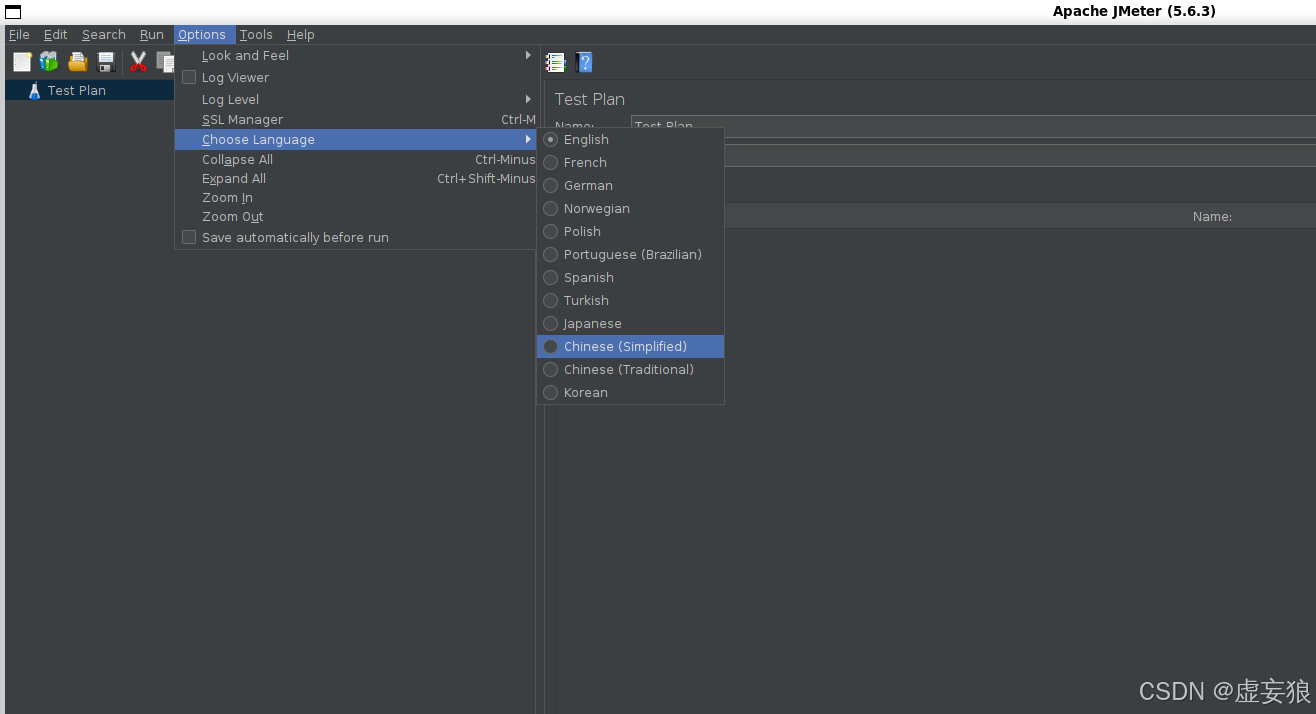Choose Chinese (Simplified) language
This screenshot has height=714, width=1316.
click(x=630, y=346)
